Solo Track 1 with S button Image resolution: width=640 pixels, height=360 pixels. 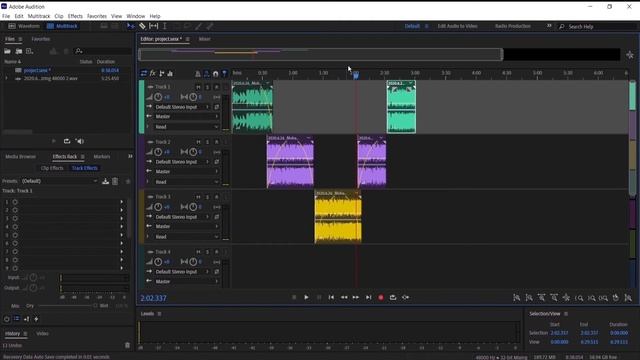(207, 87)
